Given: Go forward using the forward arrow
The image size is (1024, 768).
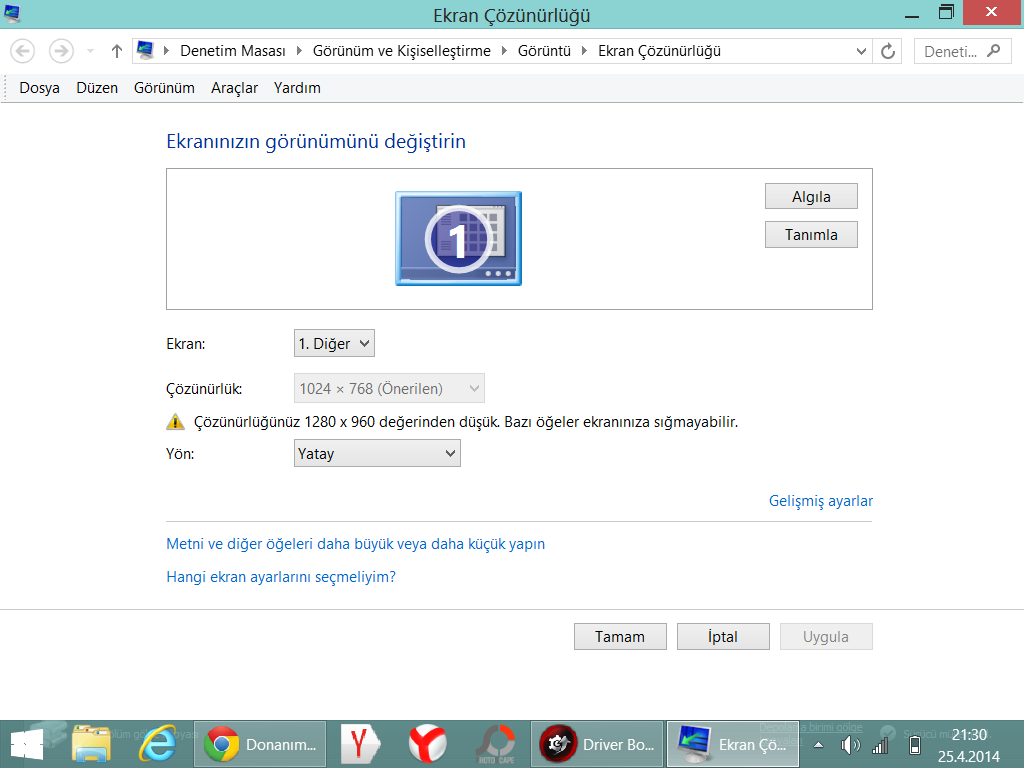Looking at the screenshot, I should pos(61,51).
